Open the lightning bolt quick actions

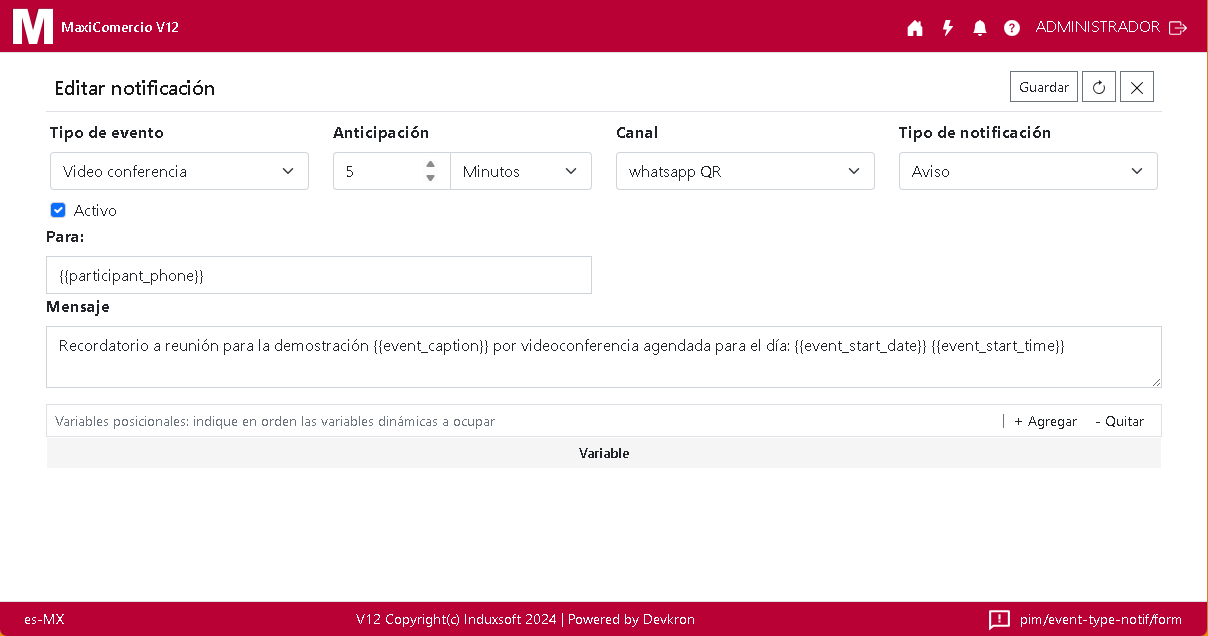(x=947, y=28)
